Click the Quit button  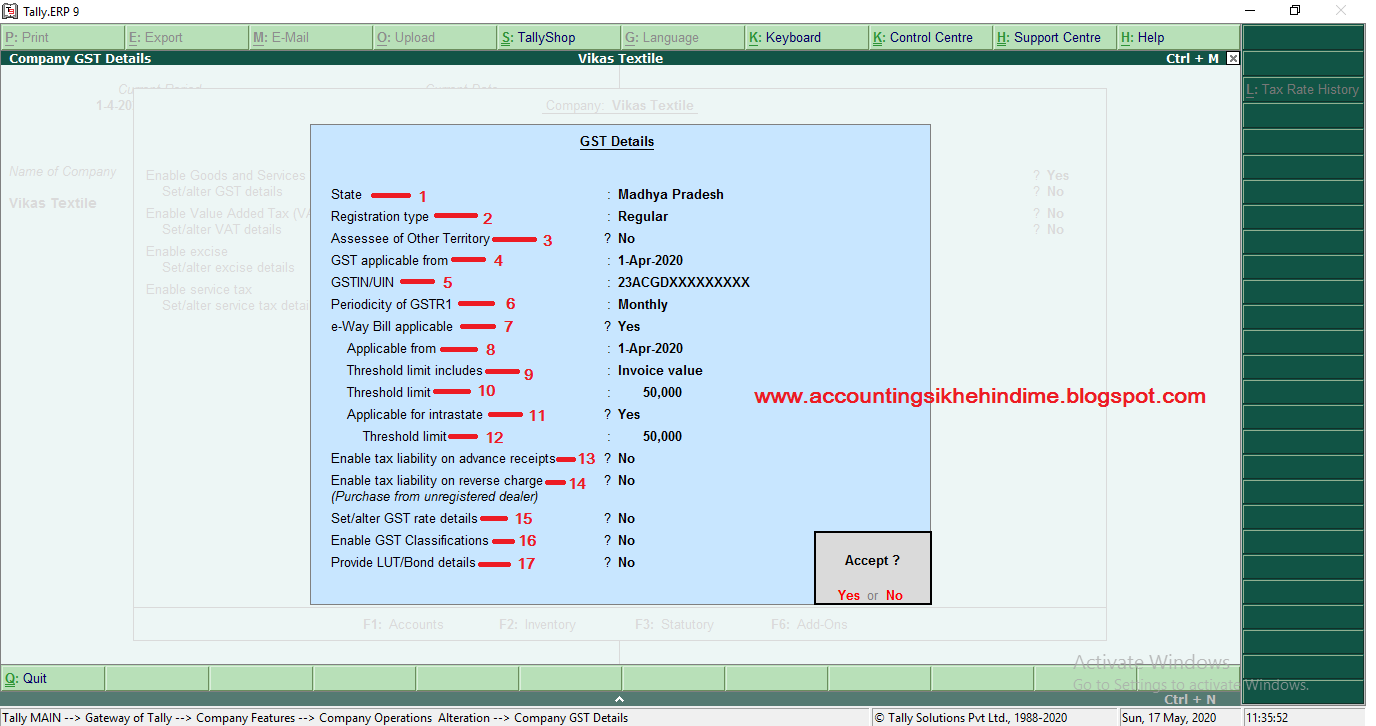[53, 678]
